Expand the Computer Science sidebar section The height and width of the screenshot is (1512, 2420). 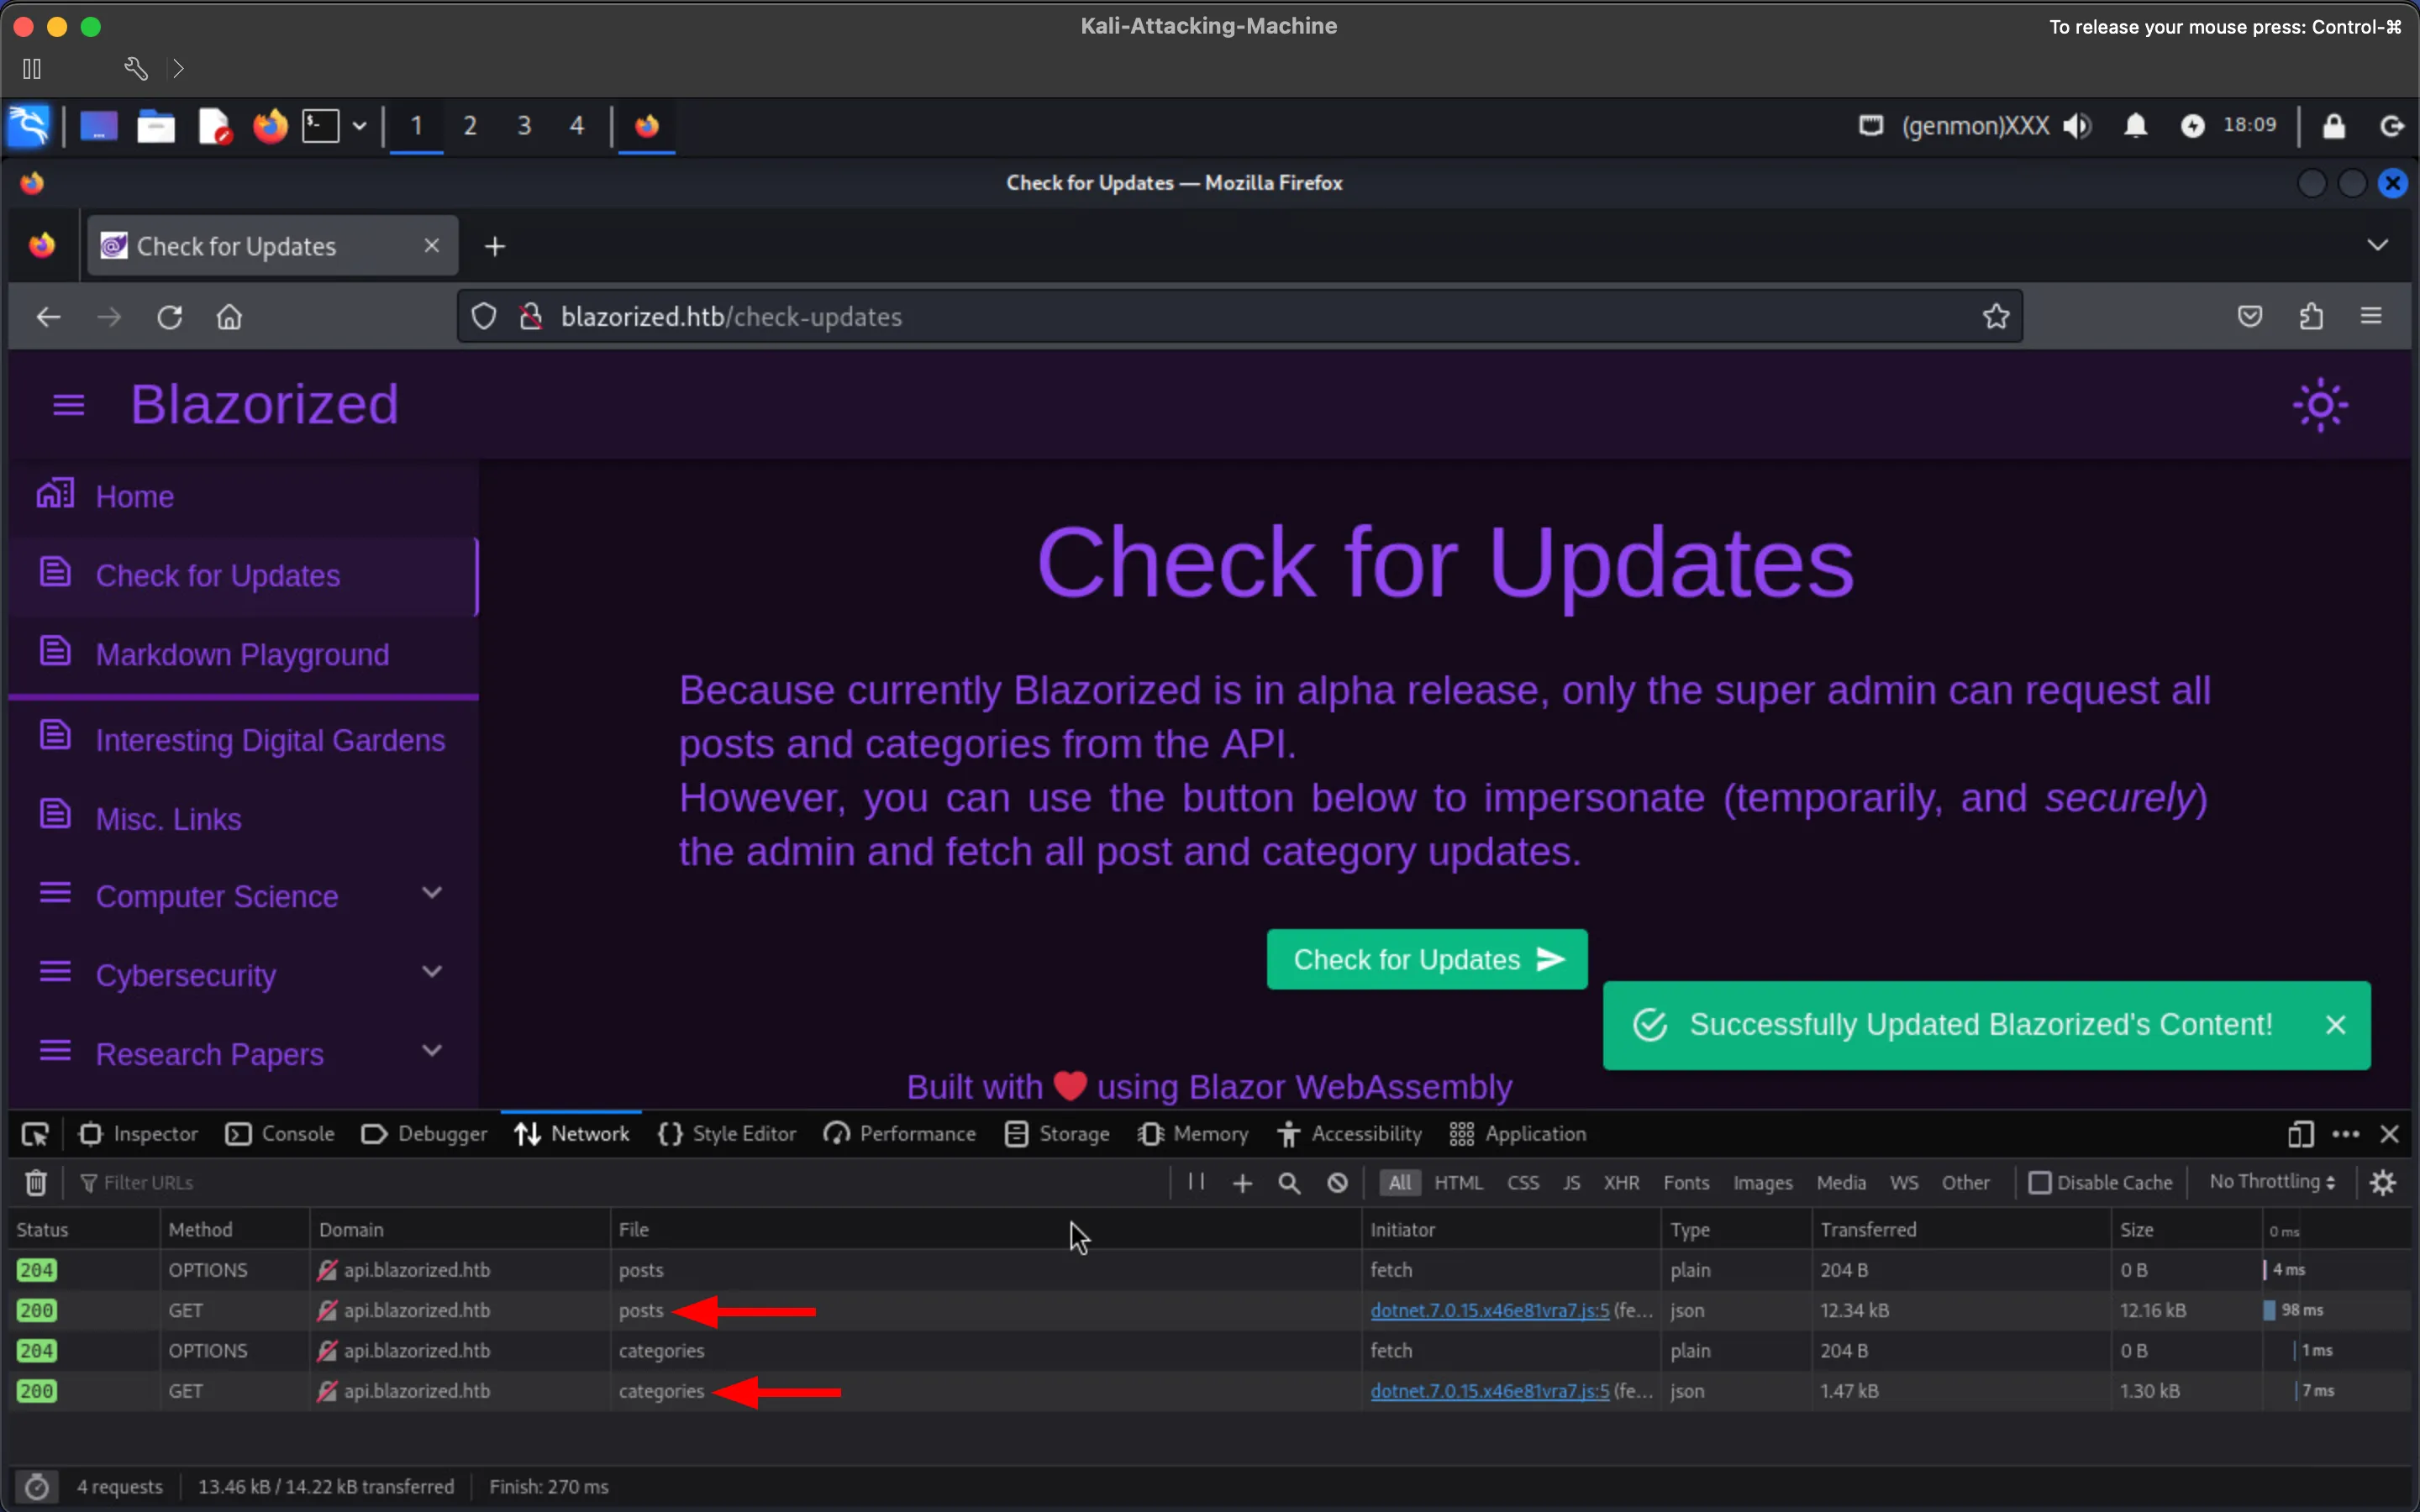(x=243, y=896)
